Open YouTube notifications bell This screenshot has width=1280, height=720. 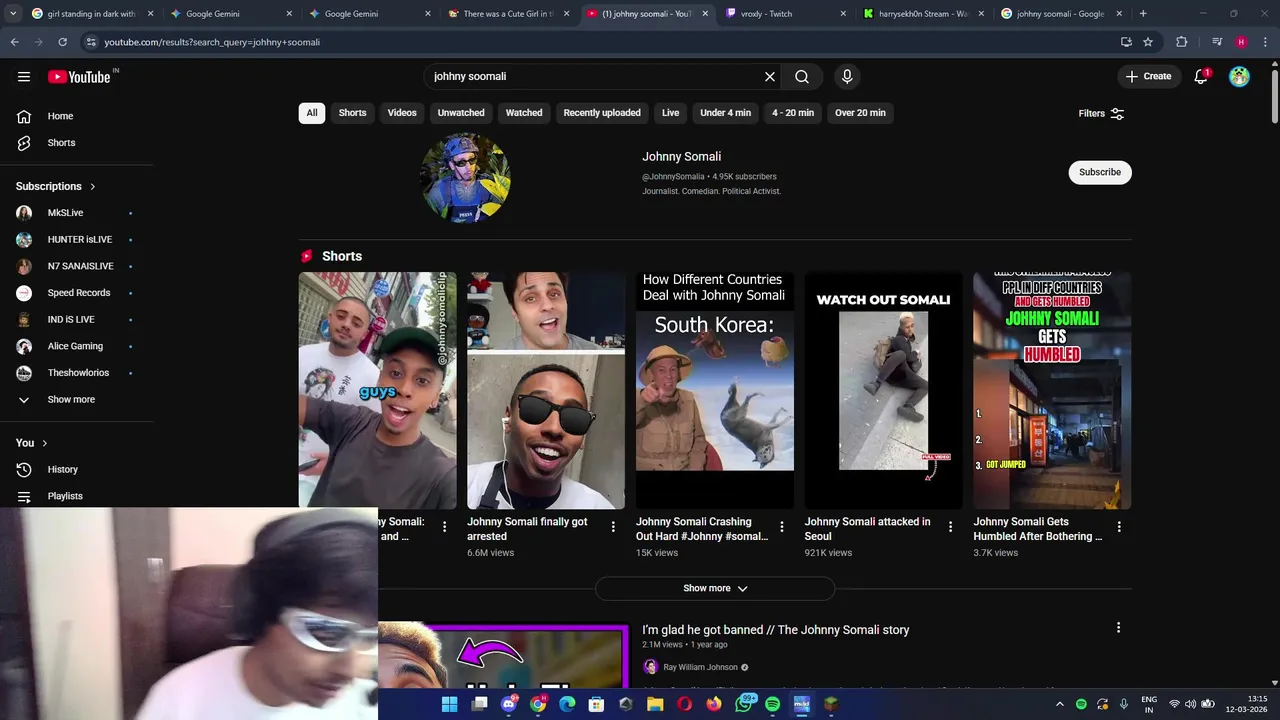tap(1201, 77)
